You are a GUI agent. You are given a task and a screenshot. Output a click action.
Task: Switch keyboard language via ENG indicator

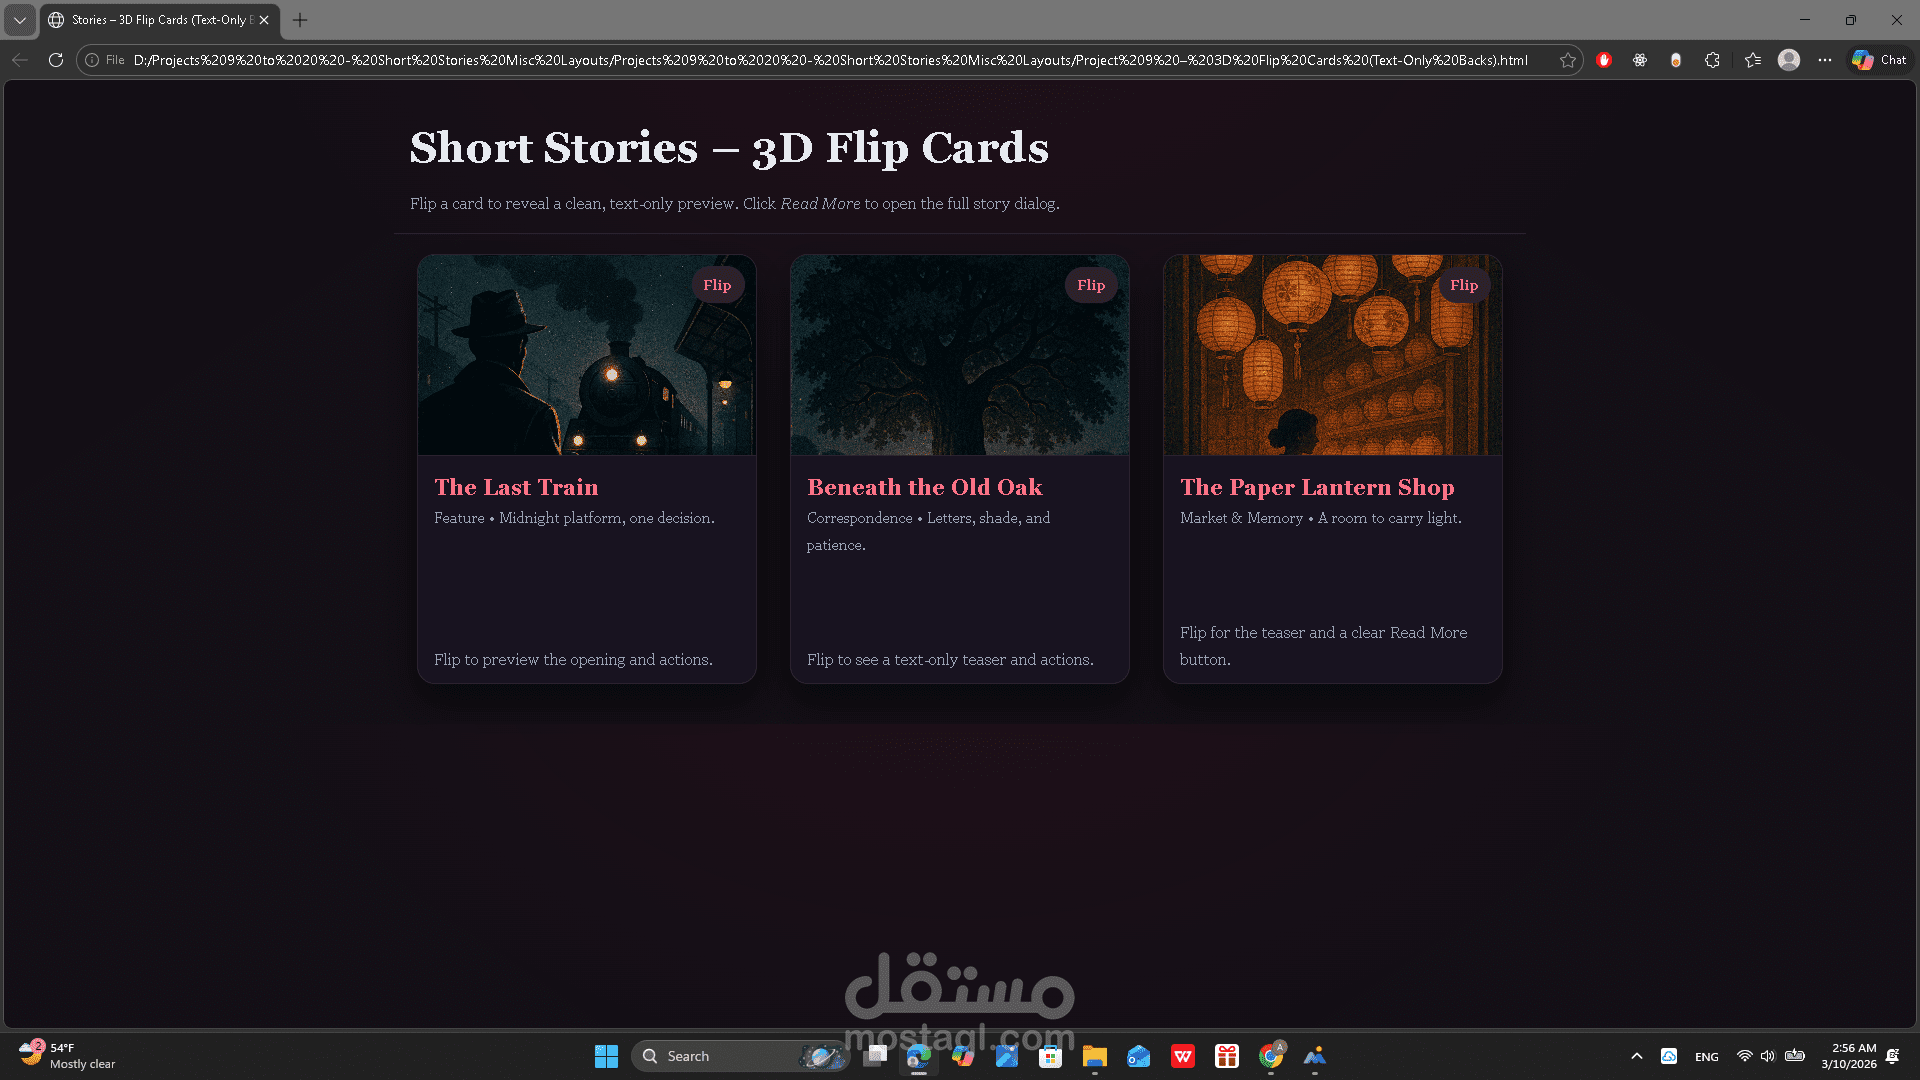[x=1706, y=1056]
